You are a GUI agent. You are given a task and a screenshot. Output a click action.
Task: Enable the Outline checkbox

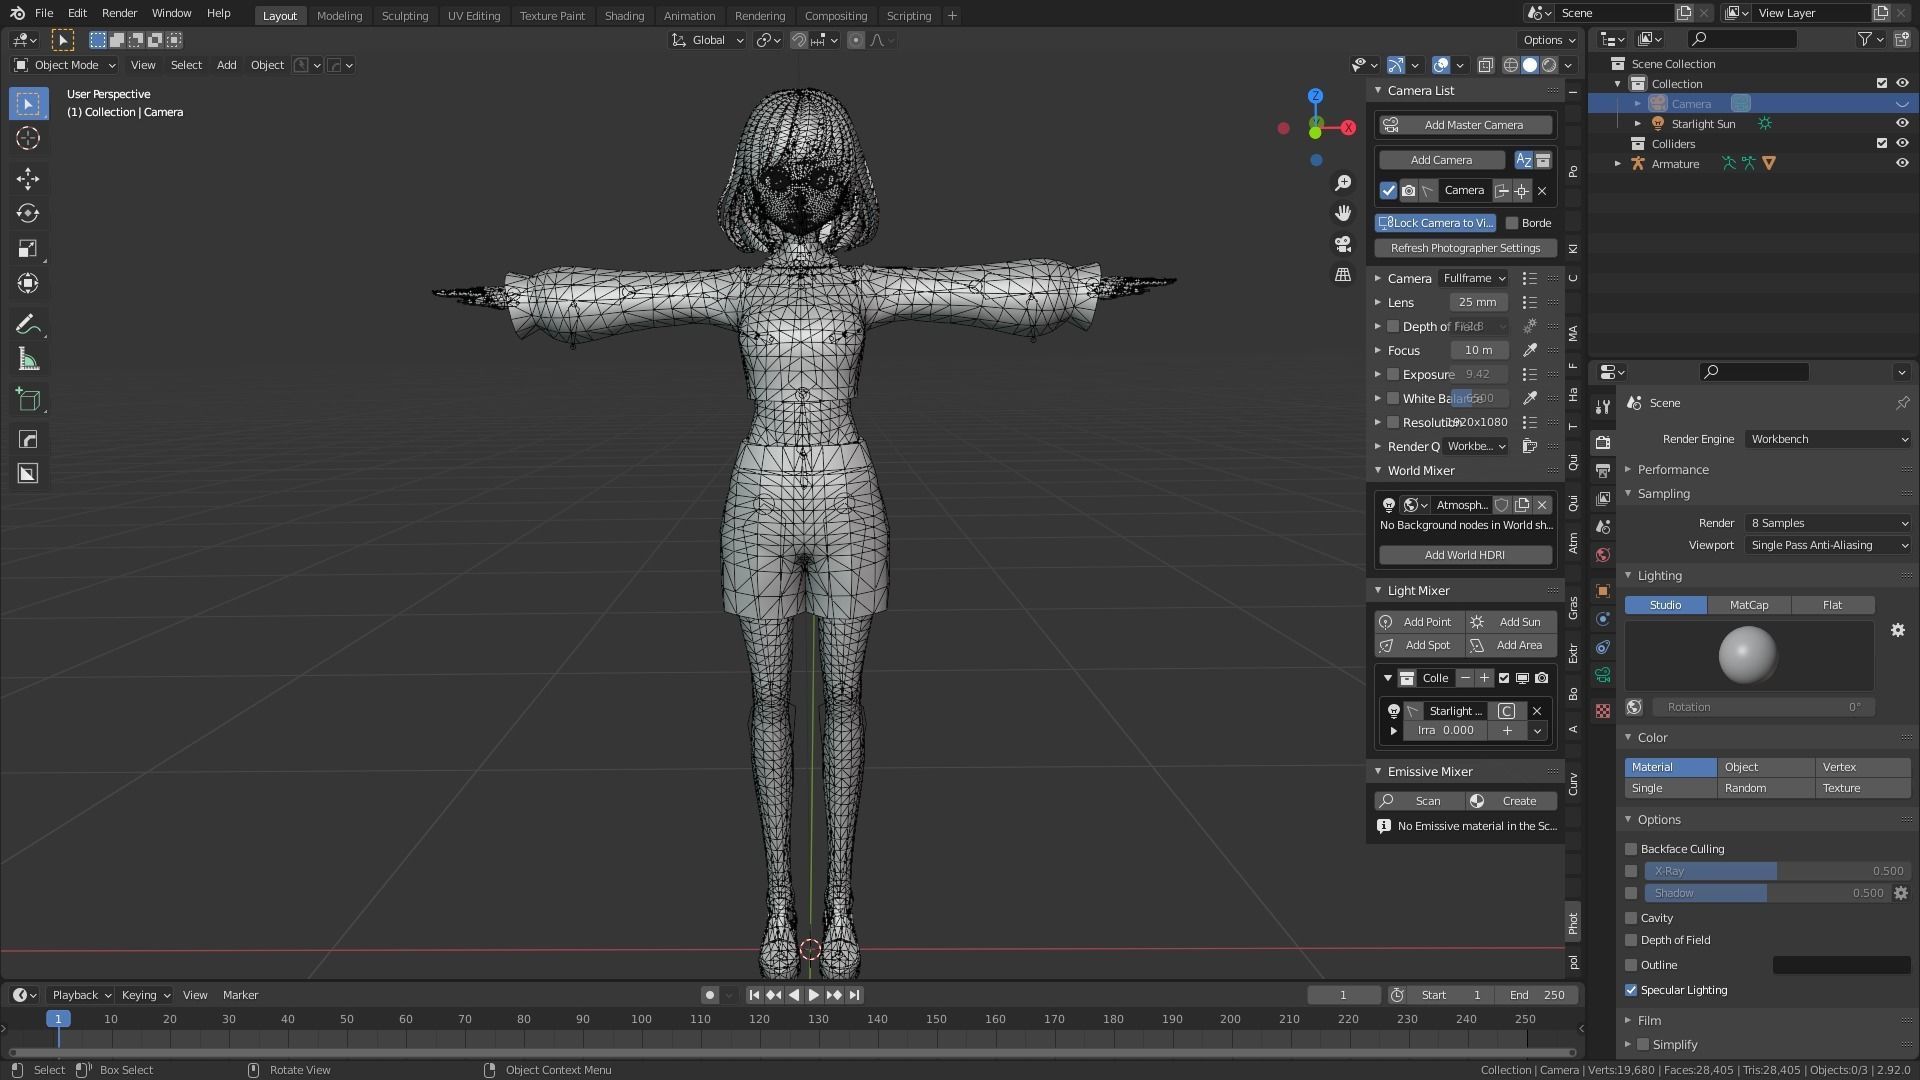pyautogui.click(x=1631, y=965)
